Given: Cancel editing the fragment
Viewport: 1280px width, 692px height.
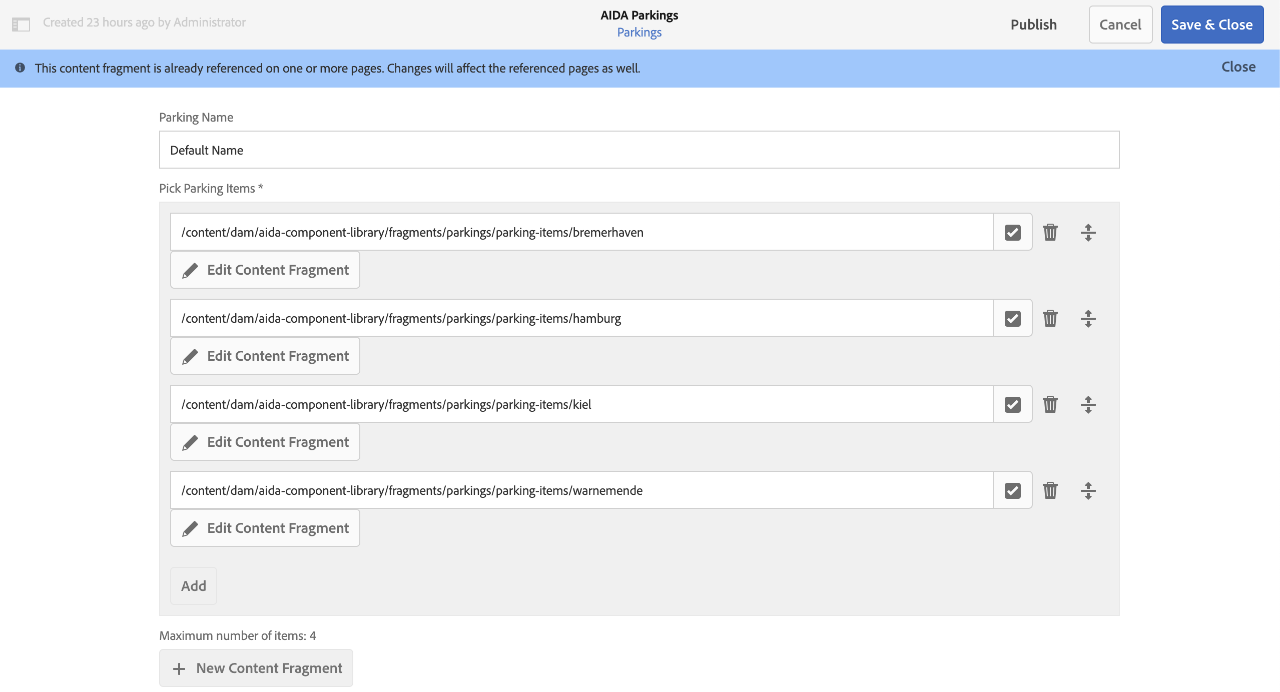Looking at the screenshot, I should (1120, 25).
